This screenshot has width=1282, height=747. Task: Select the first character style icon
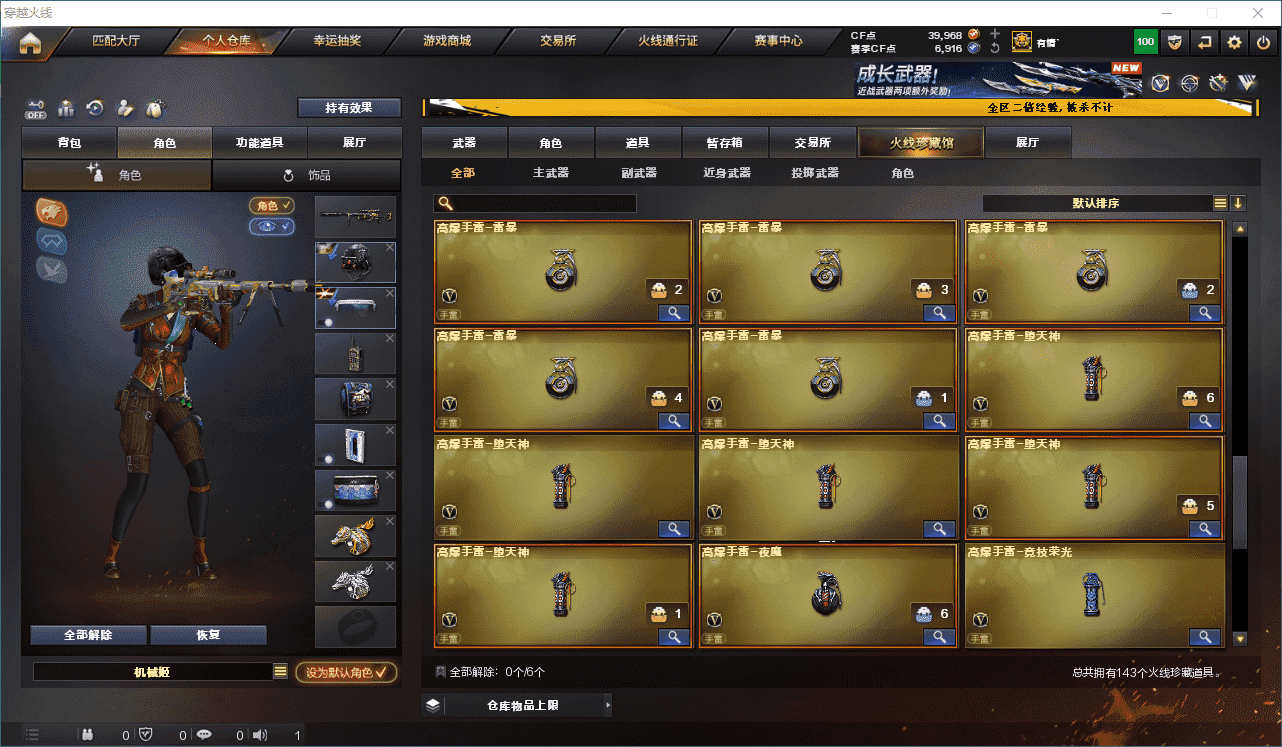[52, 211]
